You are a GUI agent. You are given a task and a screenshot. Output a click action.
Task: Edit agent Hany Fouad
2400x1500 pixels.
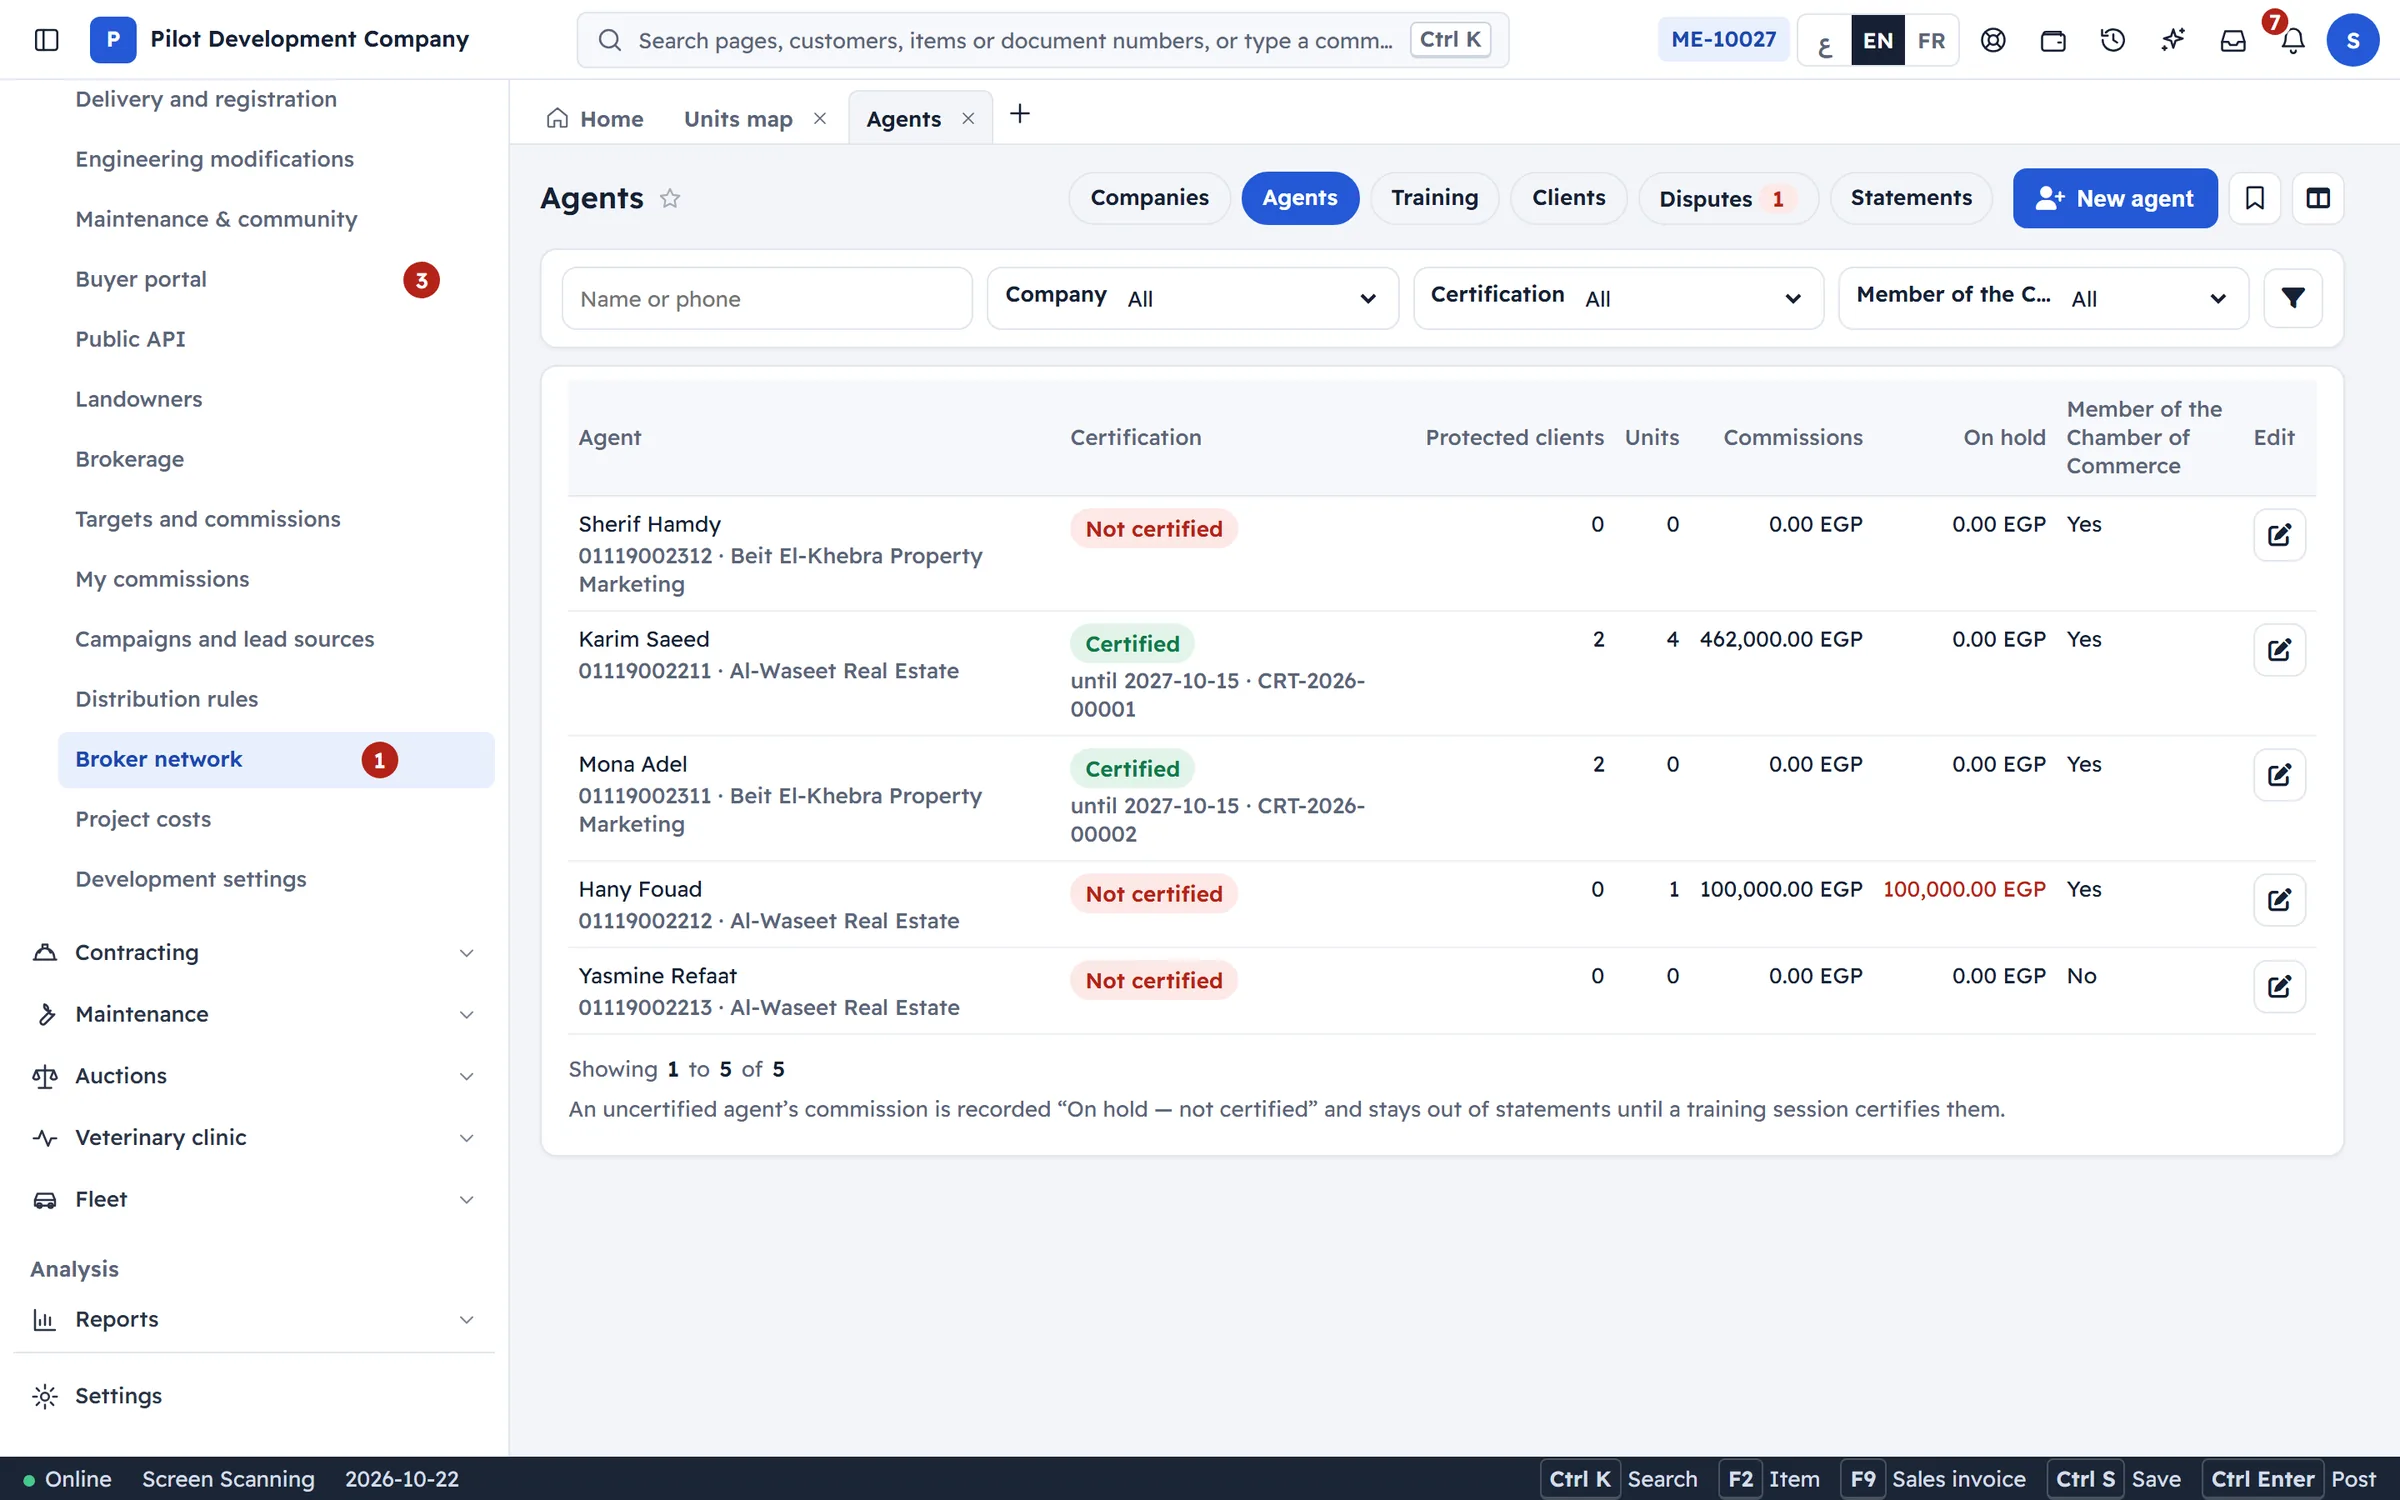pos(2279,900)
